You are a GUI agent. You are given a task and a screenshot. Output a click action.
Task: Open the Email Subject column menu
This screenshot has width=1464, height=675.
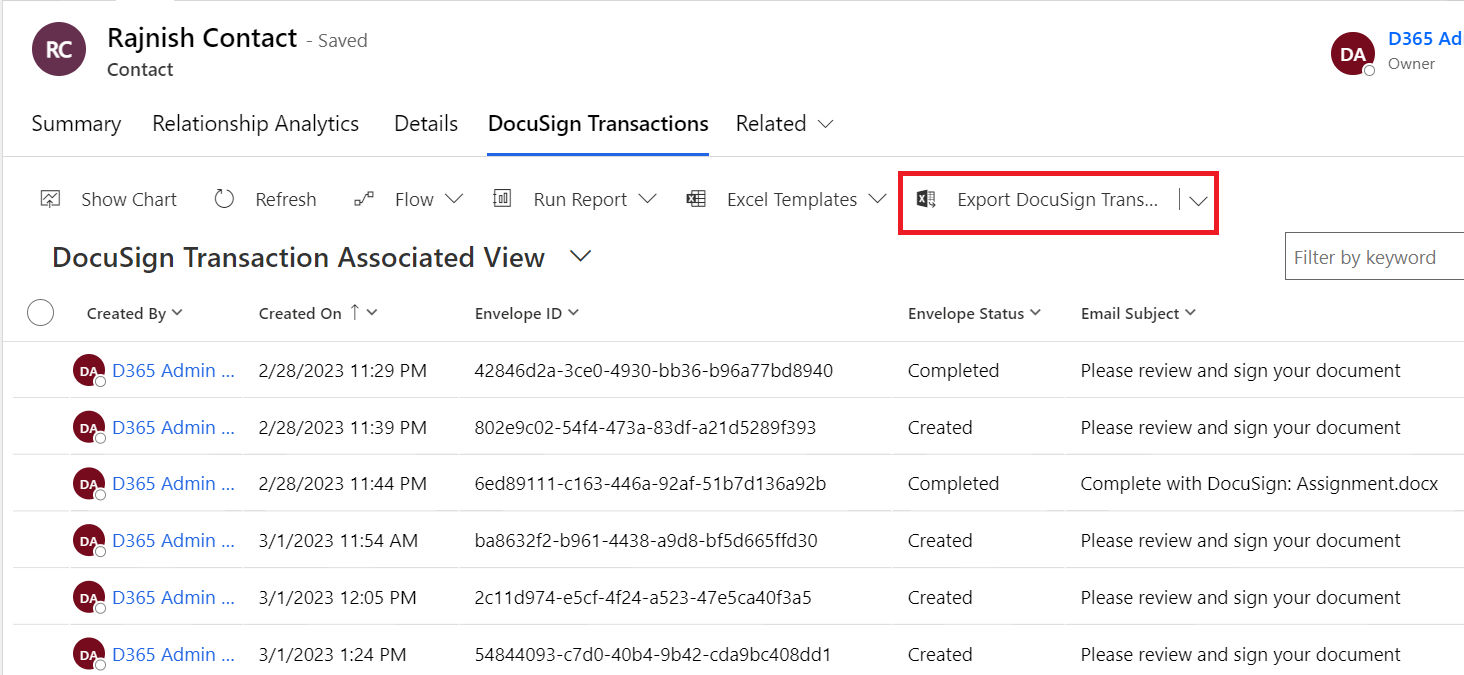(x=1190, y=313)
